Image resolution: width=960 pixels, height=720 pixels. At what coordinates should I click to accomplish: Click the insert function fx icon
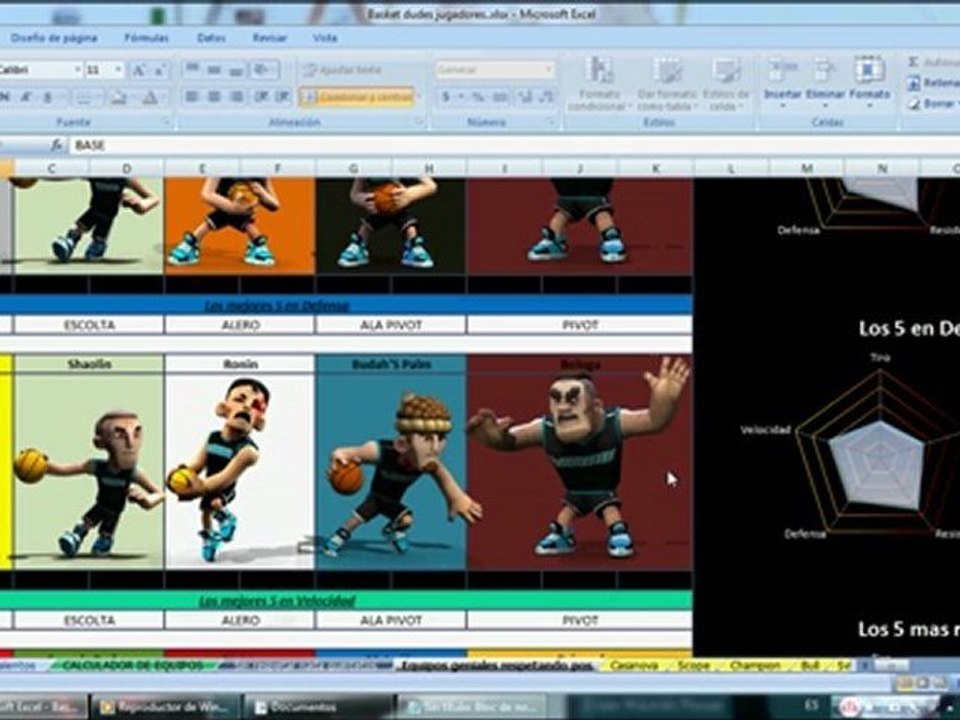tap(56, 145)
